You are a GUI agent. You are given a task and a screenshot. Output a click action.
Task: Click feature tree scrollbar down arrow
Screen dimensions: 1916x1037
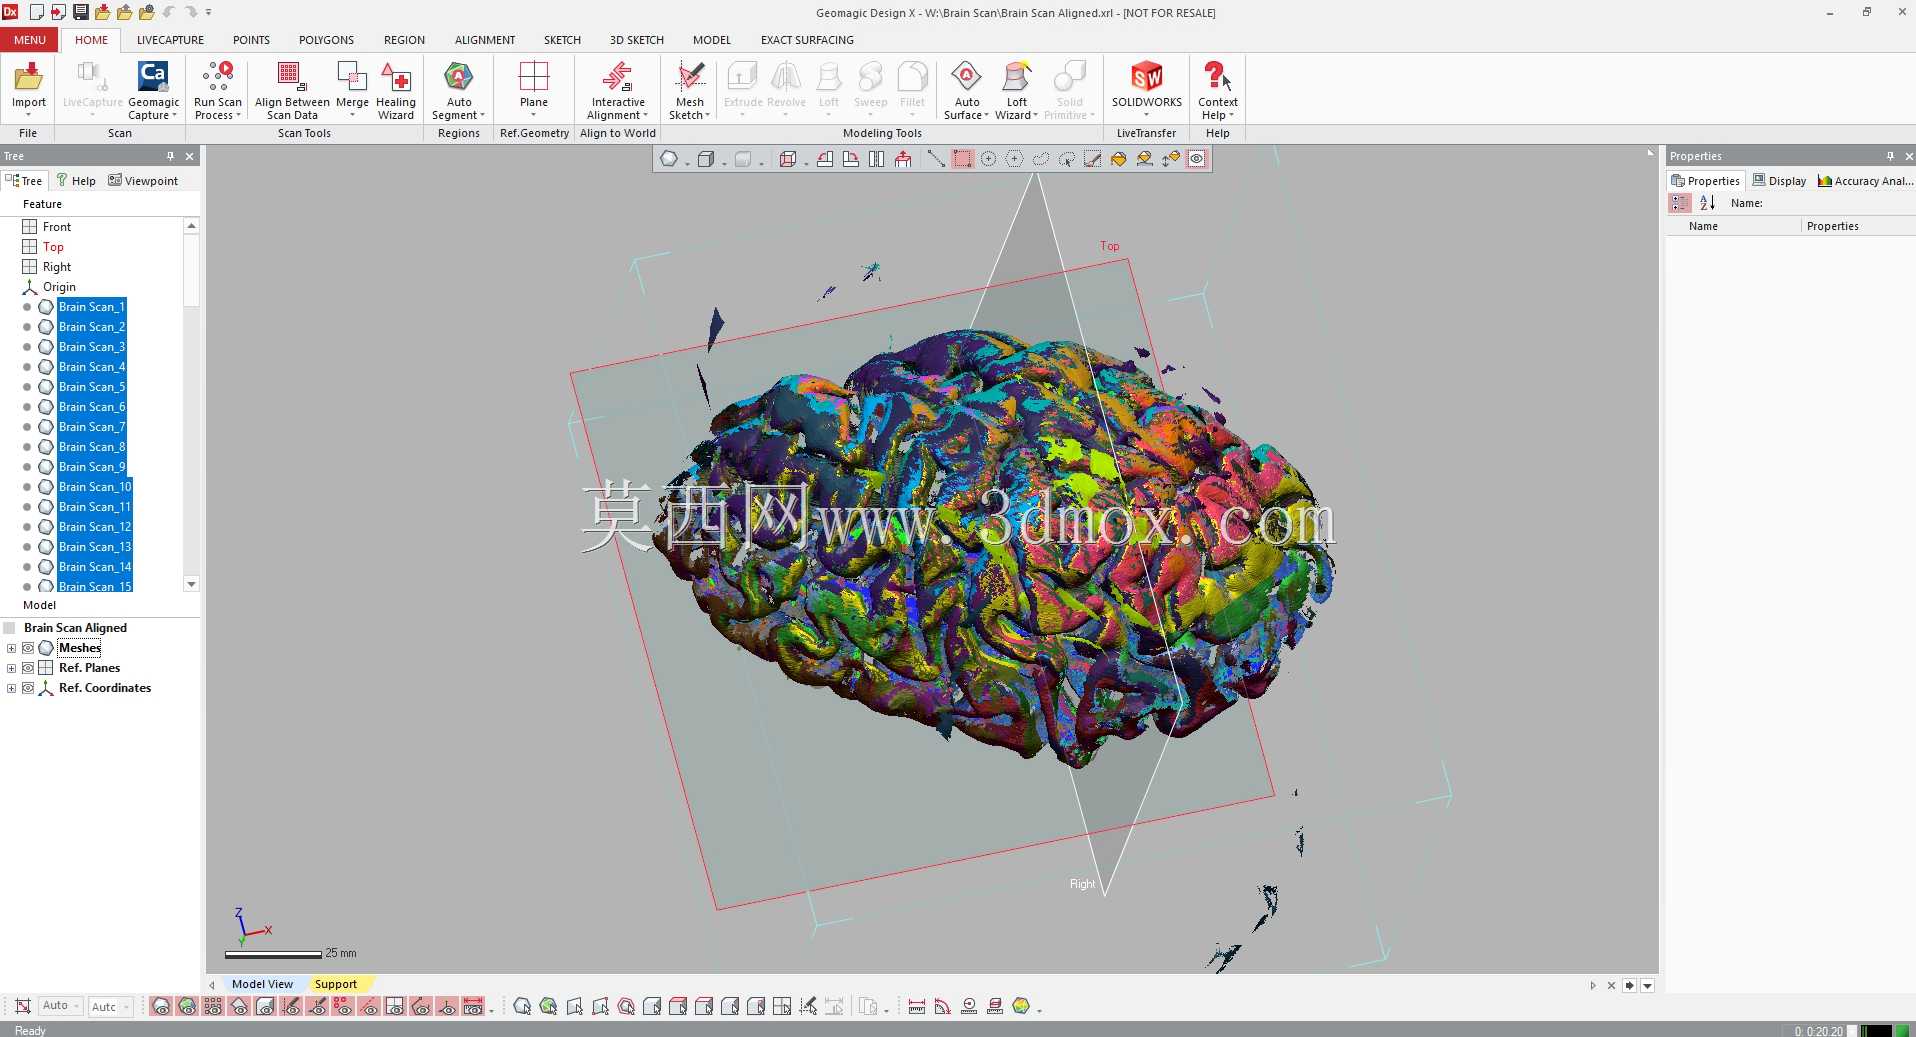tap(191, 584)
